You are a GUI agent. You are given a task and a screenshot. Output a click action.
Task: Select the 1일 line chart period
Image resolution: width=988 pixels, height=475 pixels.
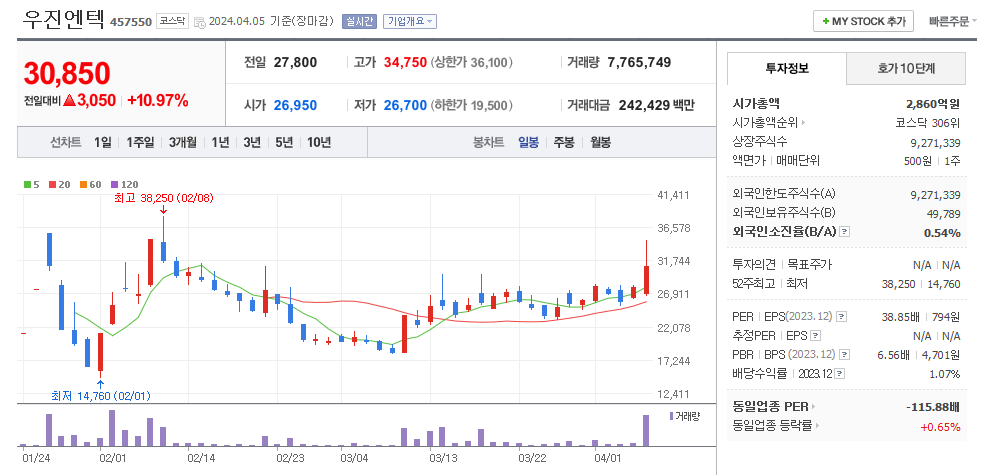(102, 142)
